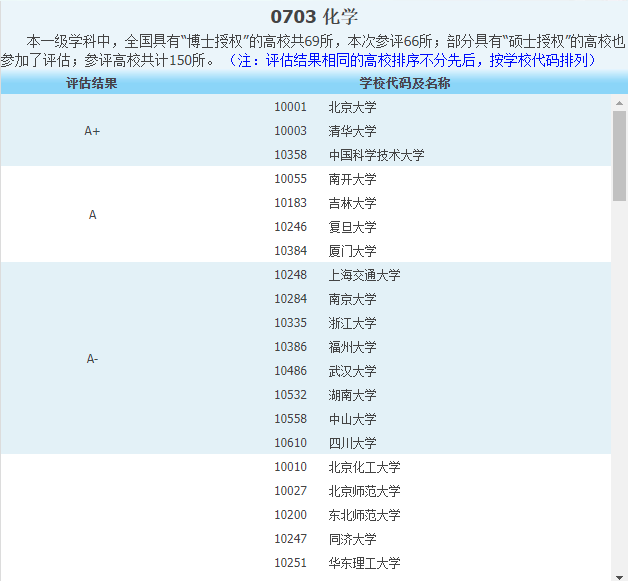Click the title 0703 化学
Image resolution: width=628 pixels, height=581 pixels.
[314, 17]
